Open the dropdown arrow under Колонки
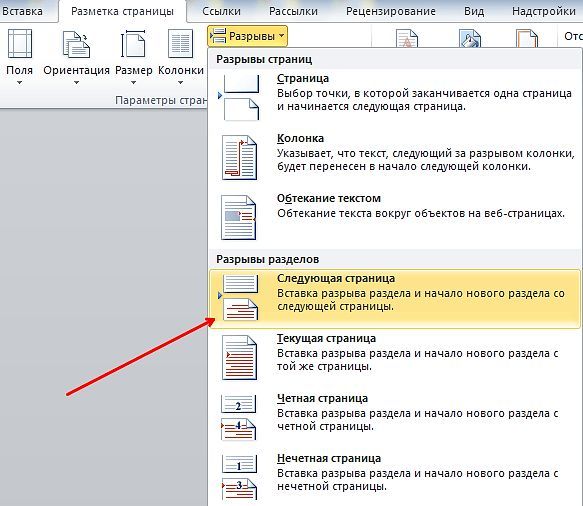The image size is (583, 506). click(x=180, y=83)
